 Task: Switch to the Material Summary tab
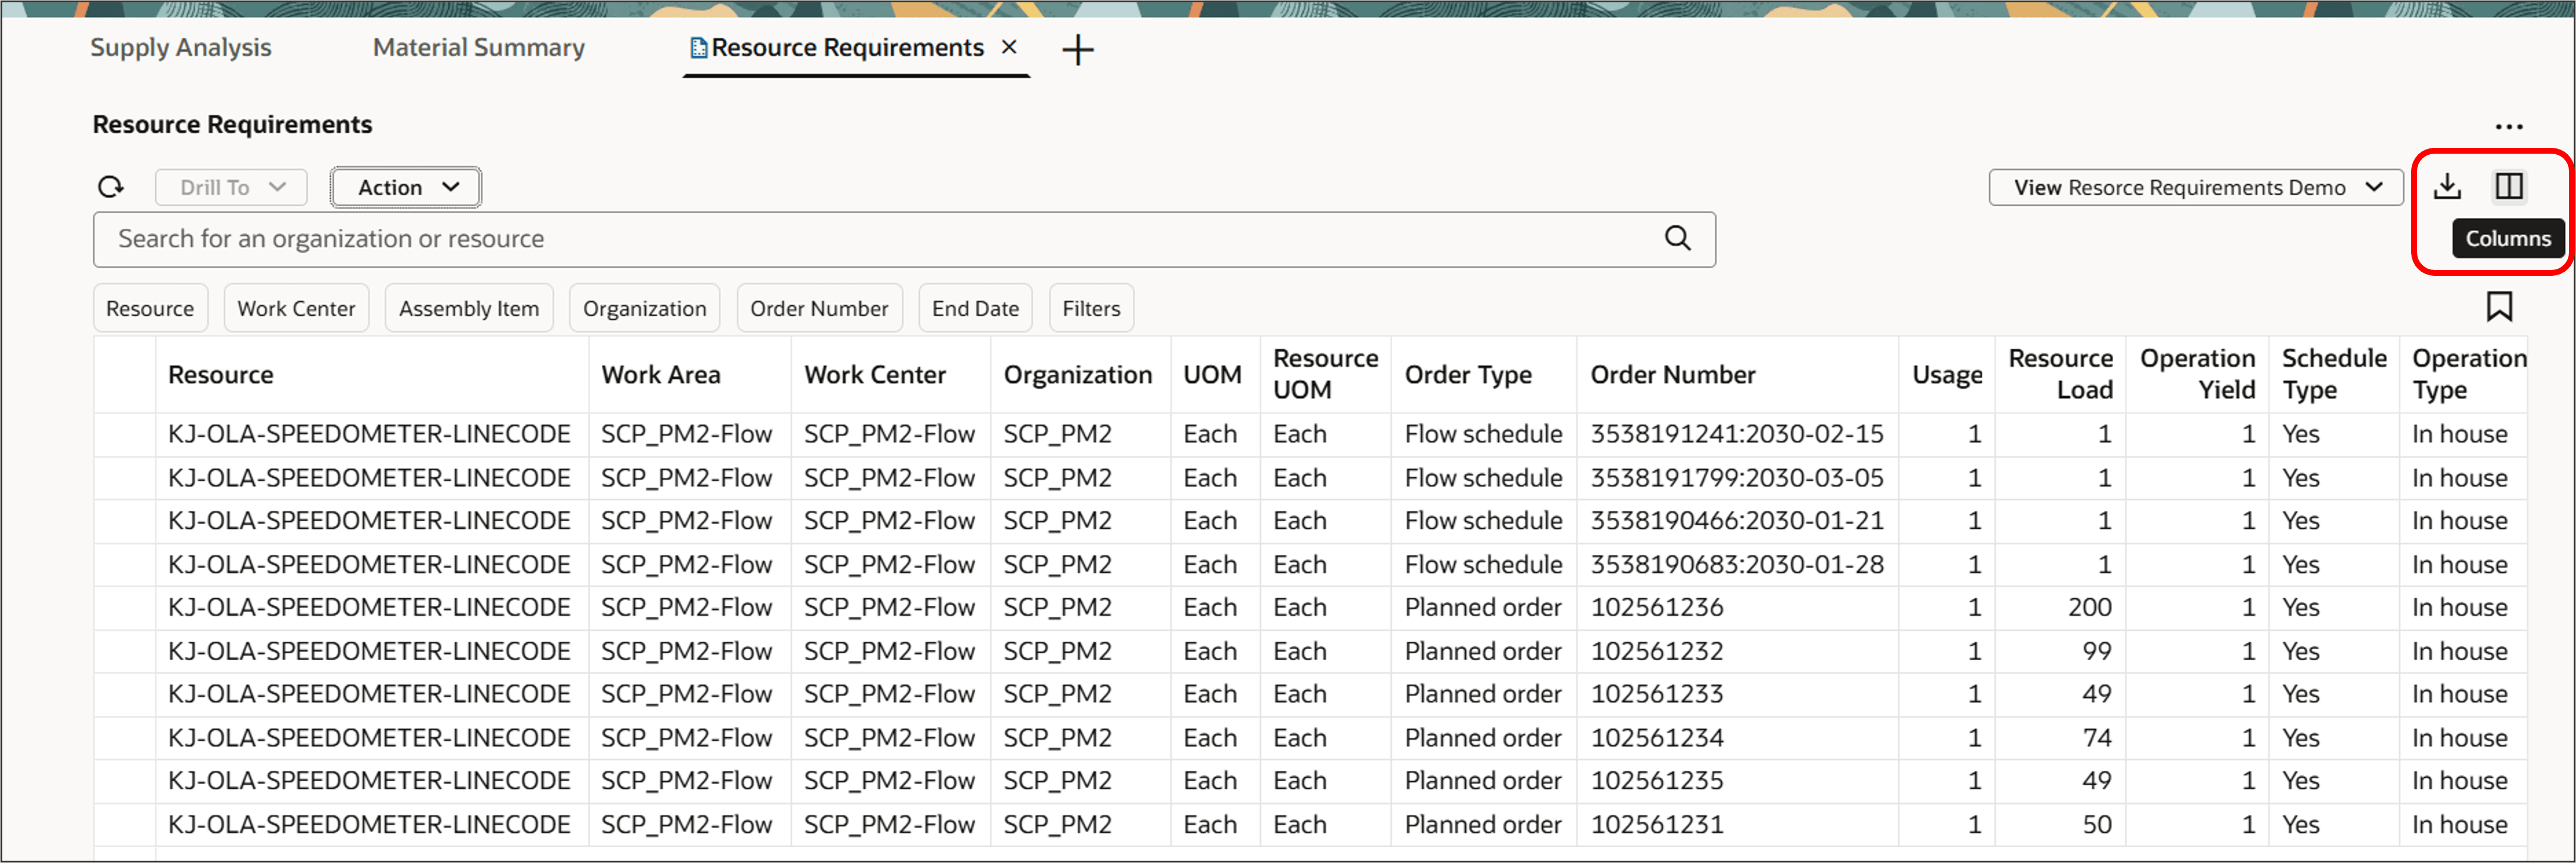tap(478, 47)
